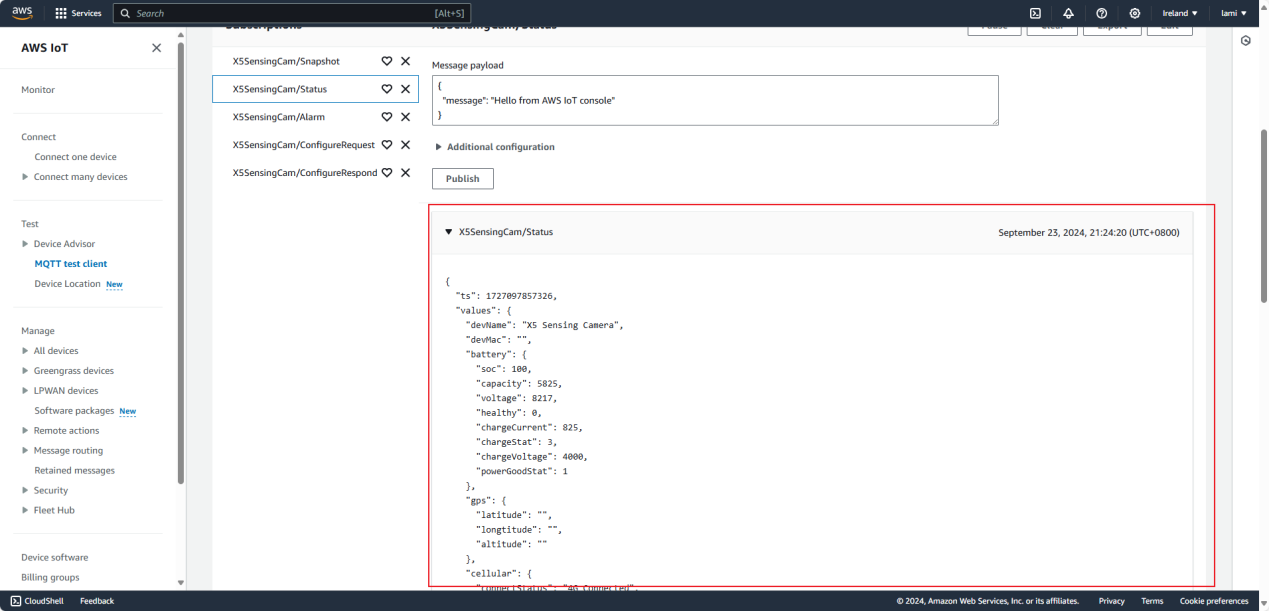1269x611 pixels.
Task: Remove the X5SensingCam/ConfigureRespond subscription
Action: (405, 173)
